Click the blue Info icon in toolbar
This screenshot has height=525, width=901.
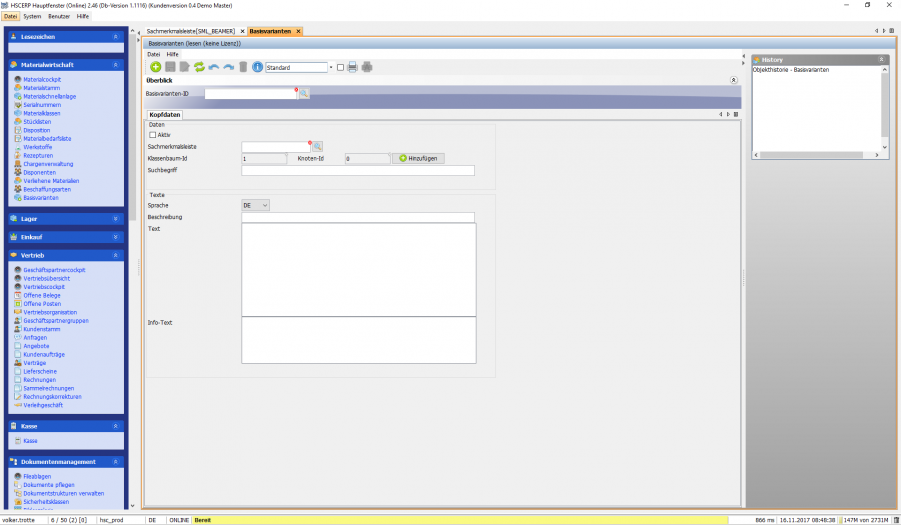(257, 67)
